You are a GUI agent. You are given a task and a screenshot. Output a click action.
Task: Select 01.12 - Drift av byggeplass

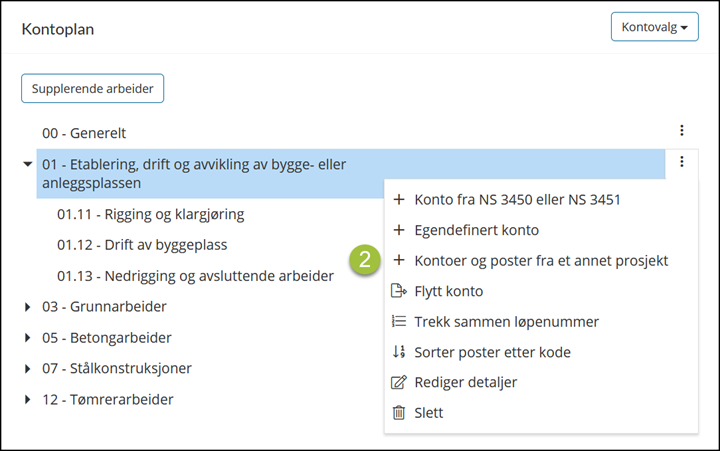tap(142, 245)
